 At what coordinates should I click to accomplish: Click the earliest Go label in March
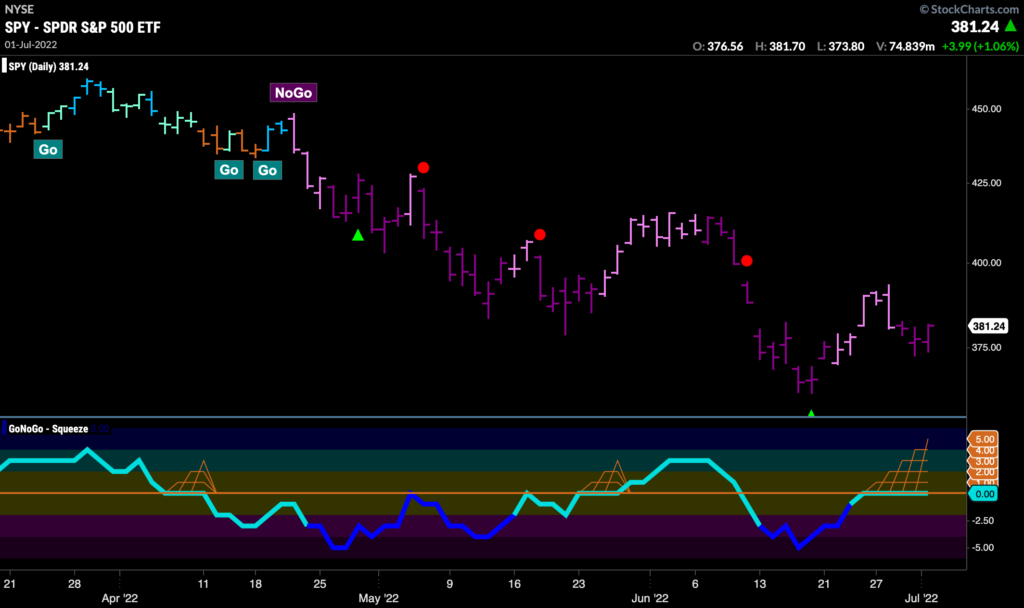pyautogui.click(x=48, y=150)
